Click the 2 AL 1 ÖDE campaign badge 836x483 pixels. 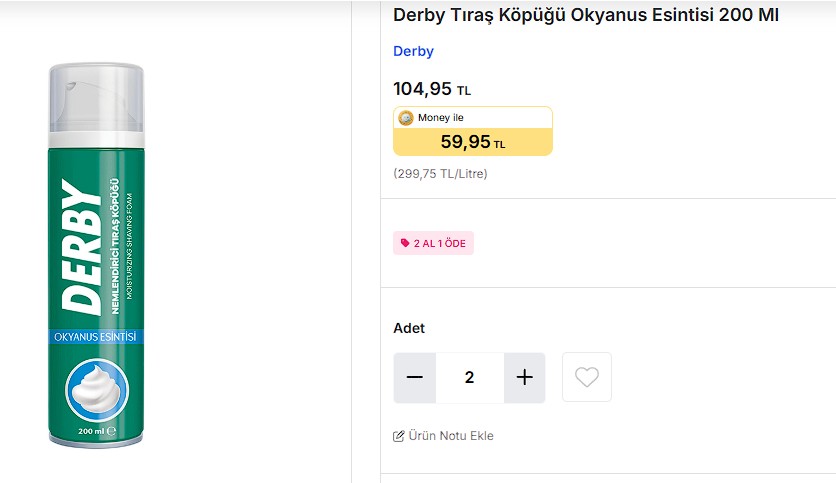point(433,243)
